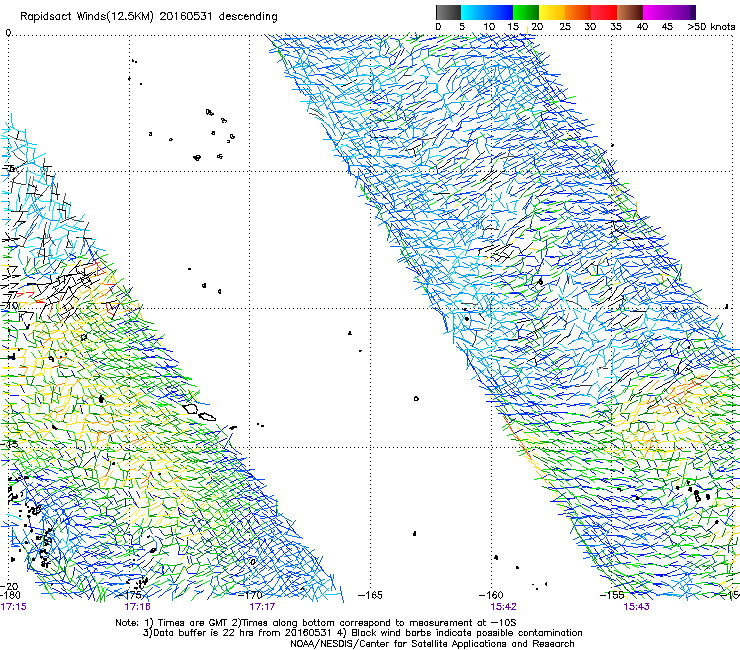Image resolution: width=740 pixels, height=650 pixels.
Task: Click the '17:15' time label
Action: point(14,606)
